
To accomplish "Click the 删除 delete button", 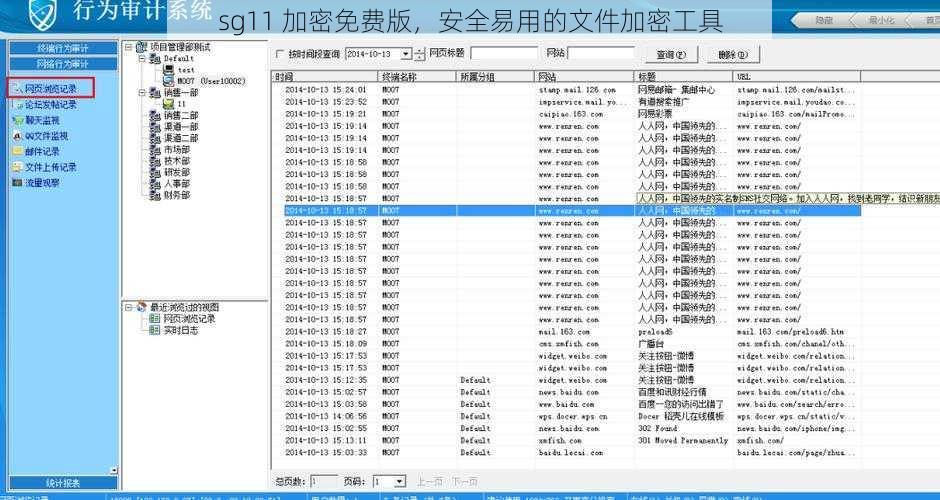I will coord(733,55).
